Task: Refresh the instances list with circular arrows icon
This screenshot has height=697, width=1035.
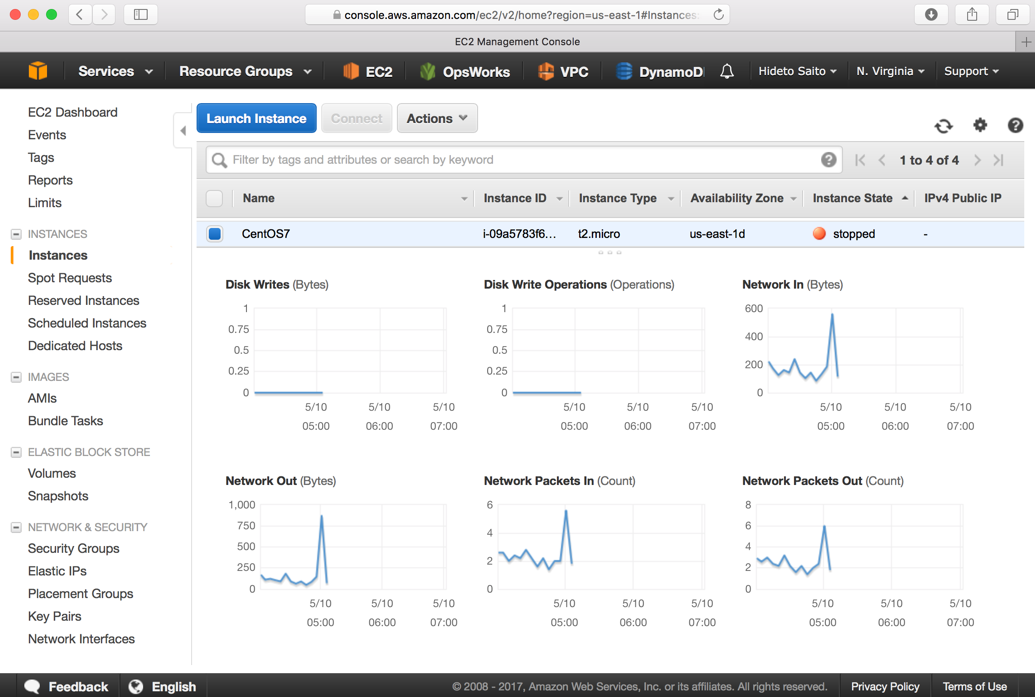Action: pyautogui.click(x=944, y=125)
